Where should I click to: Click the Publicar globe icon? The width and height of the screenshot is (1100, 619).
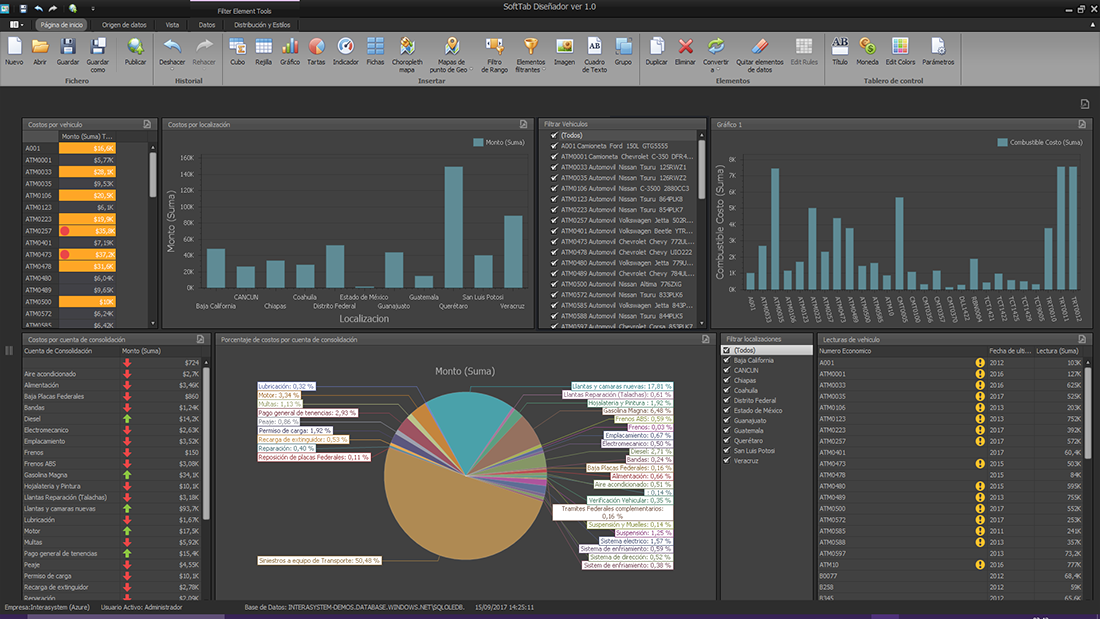click(x=135, y=47)
